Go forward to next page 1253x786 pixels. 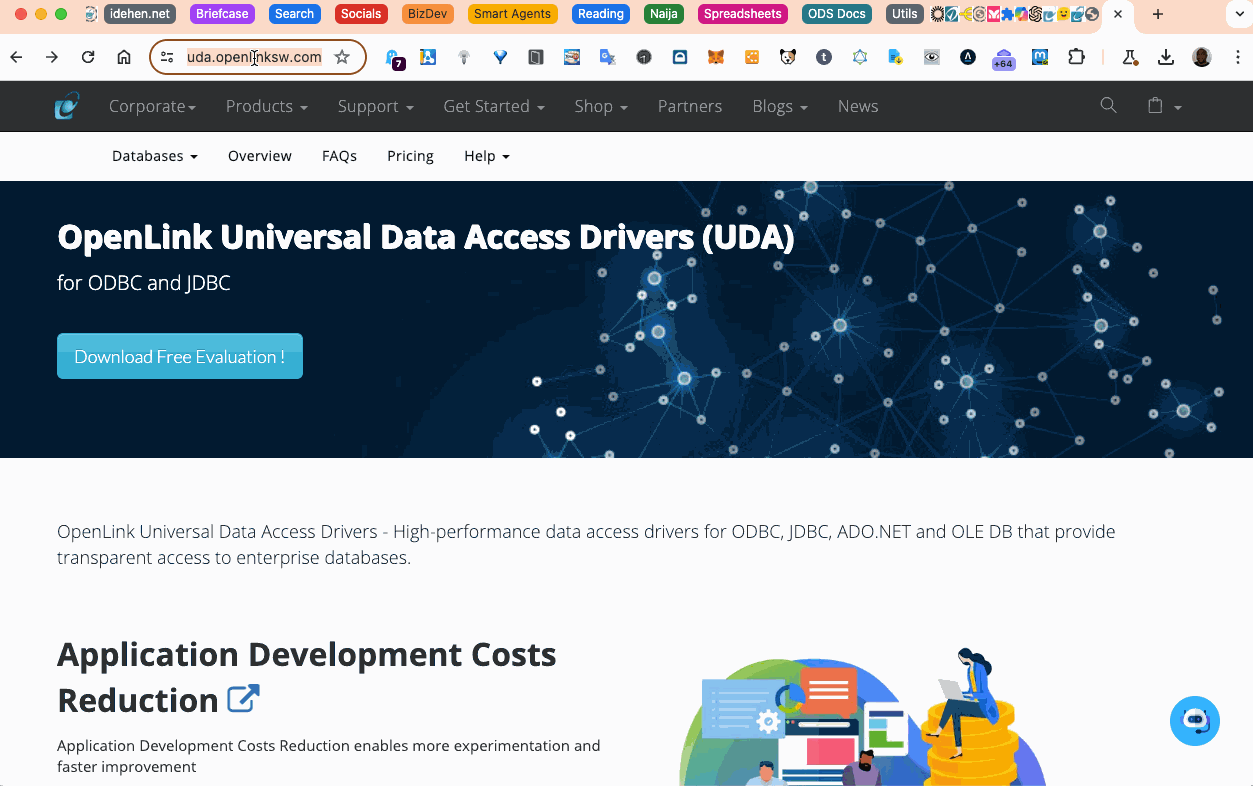52,57
